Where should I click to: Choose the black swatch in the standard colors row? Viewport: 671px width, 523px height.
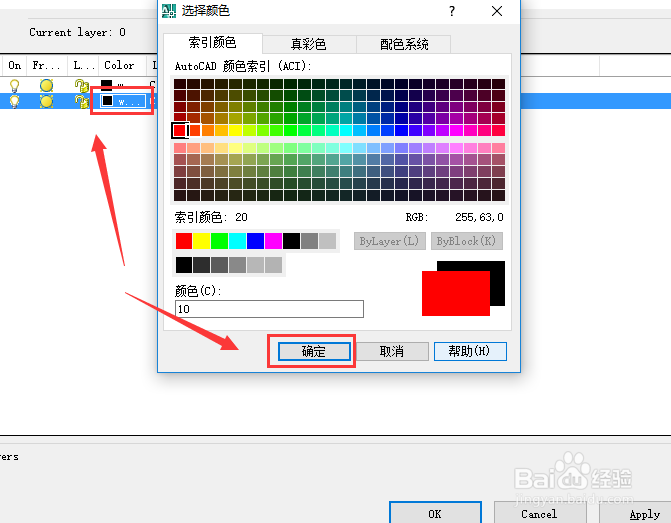[291, 241]
